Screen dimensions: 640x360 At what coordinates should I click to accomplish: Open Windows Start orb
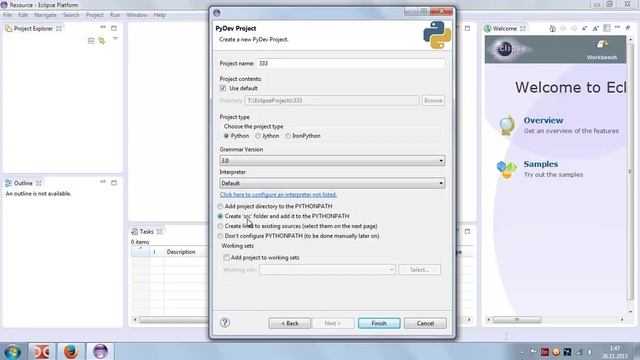click(12, 351)
